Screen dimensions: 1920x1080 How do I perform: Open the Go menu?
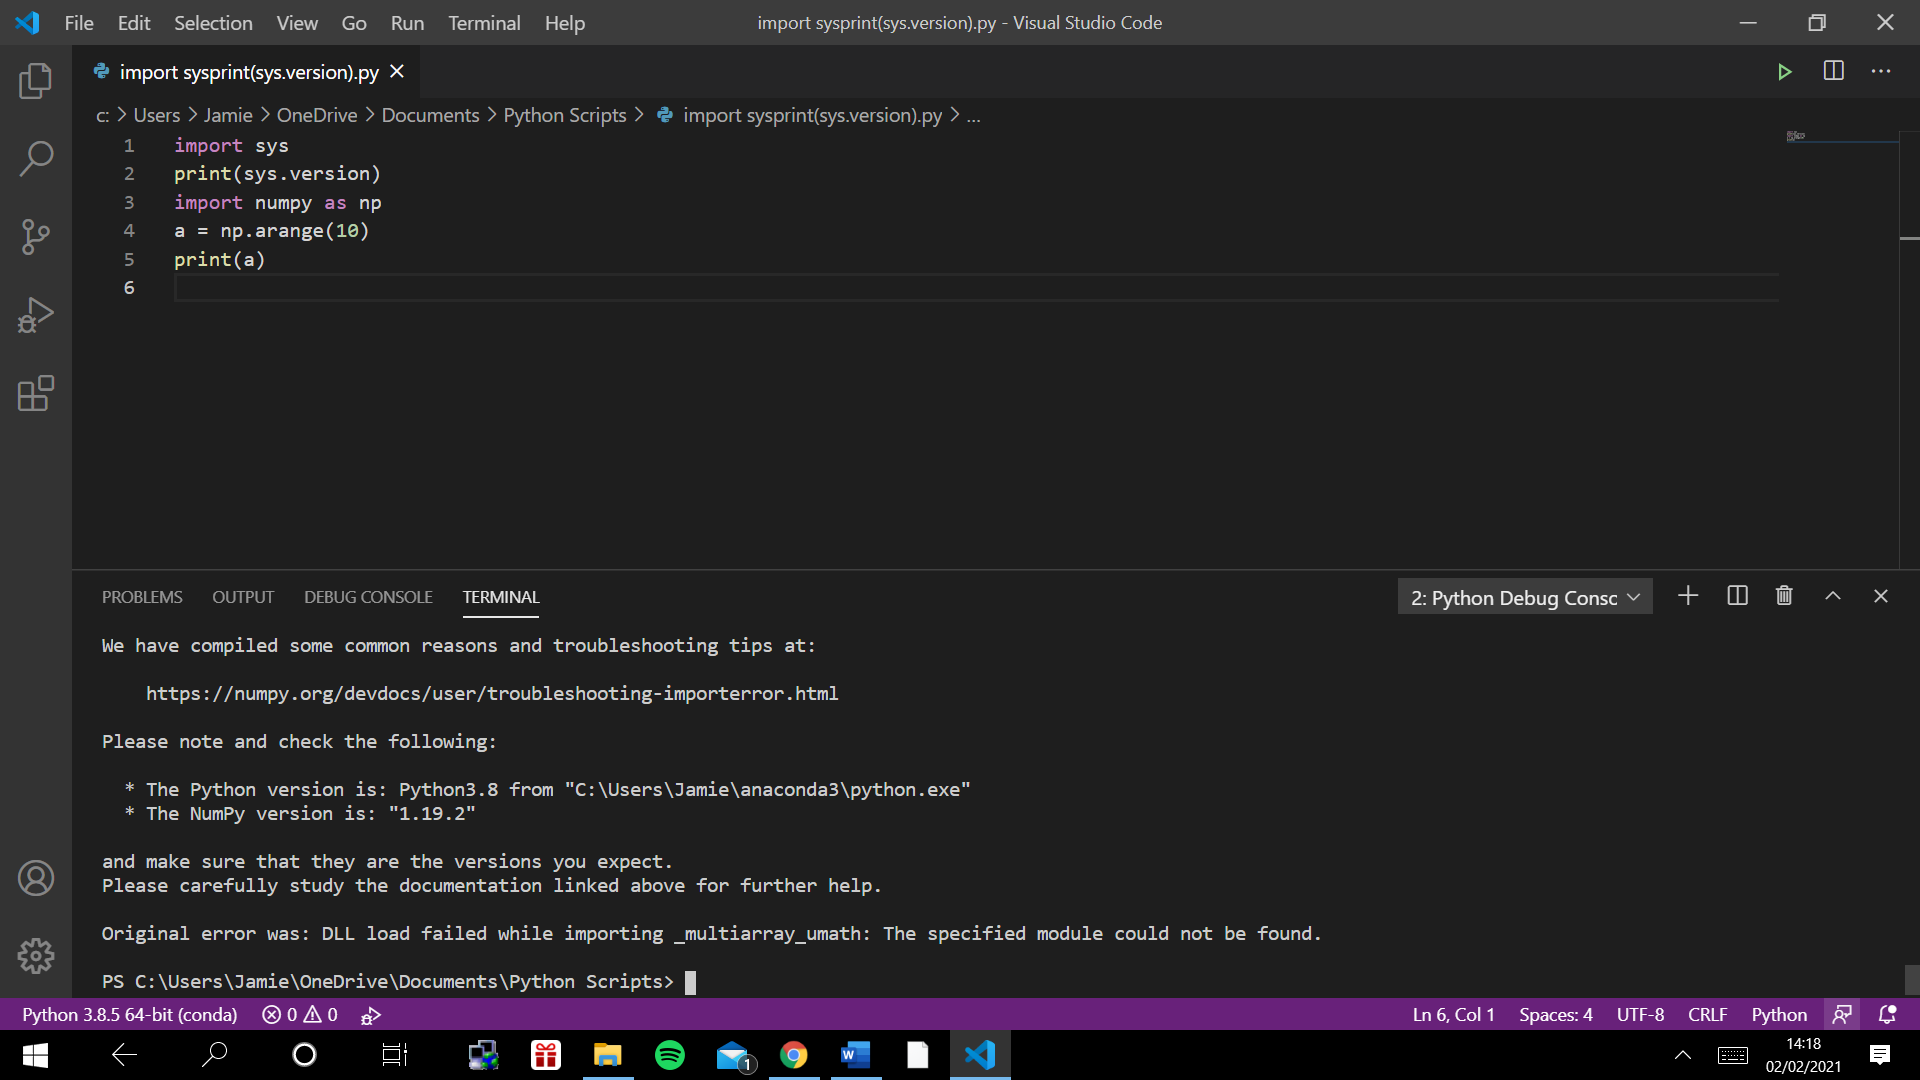(354, 23)
